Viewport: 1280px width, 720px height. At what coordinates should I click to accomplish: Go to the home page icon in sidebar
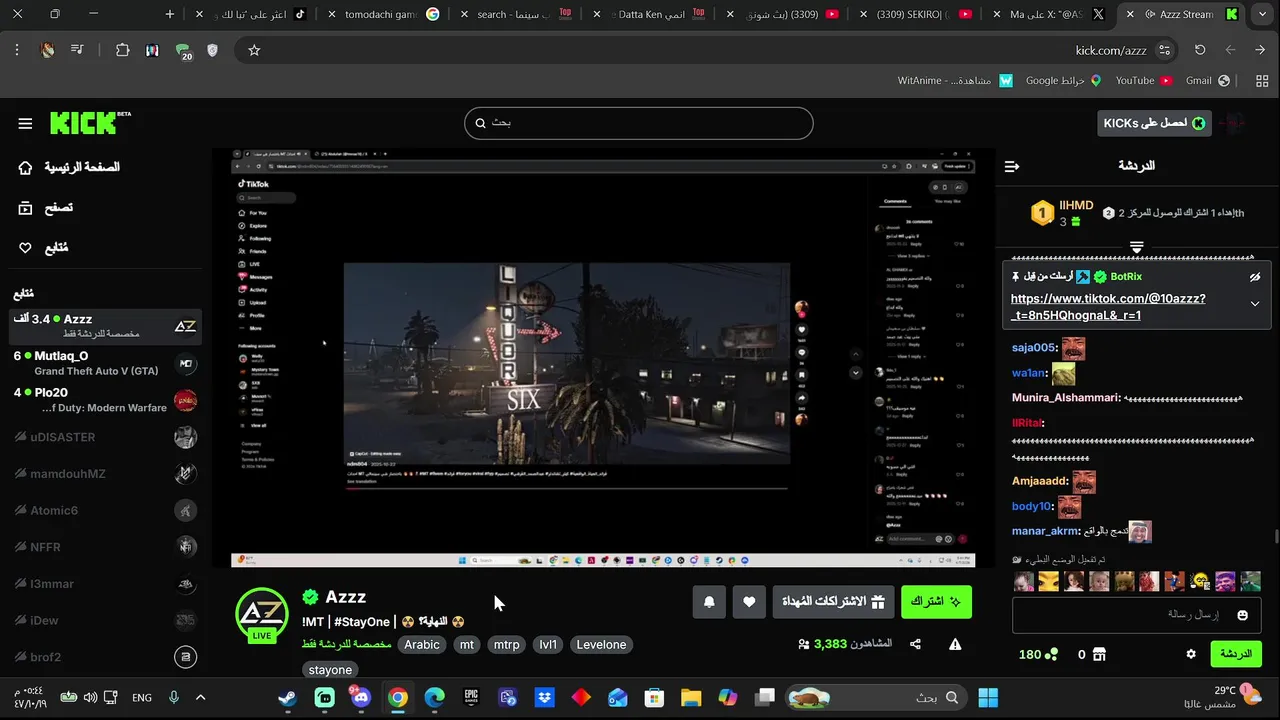click(25, 167)
